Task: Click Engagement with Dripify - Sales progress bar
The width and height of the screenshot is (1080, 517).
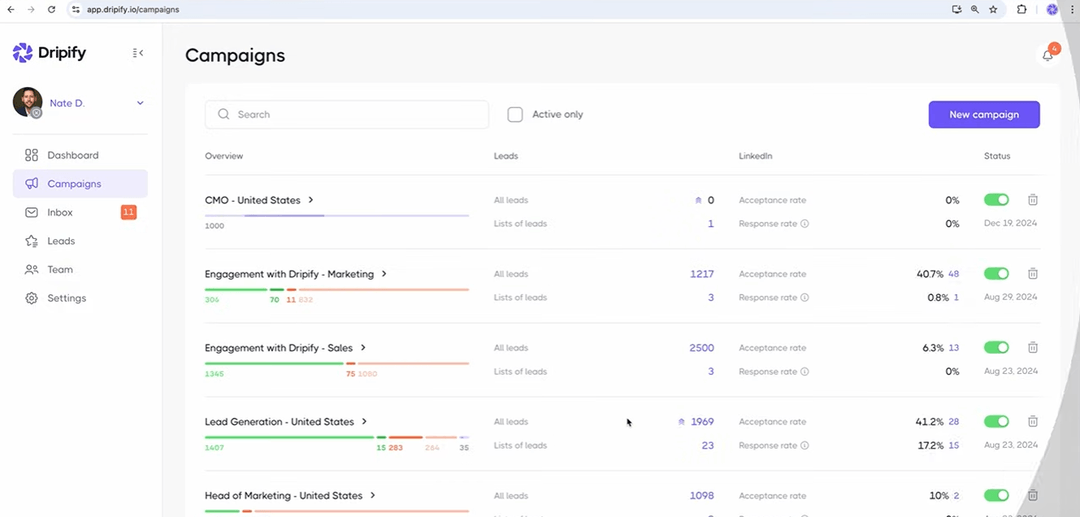Action: point(337,363)
